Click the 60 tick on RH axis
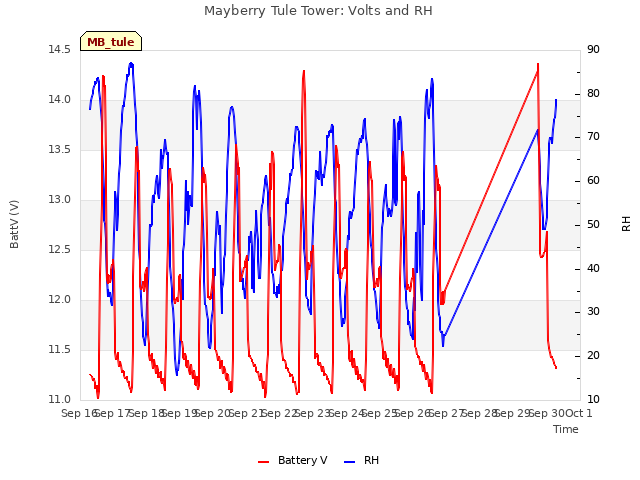Image resolution: width=640 pixels, height=480 pixels. 593,181
